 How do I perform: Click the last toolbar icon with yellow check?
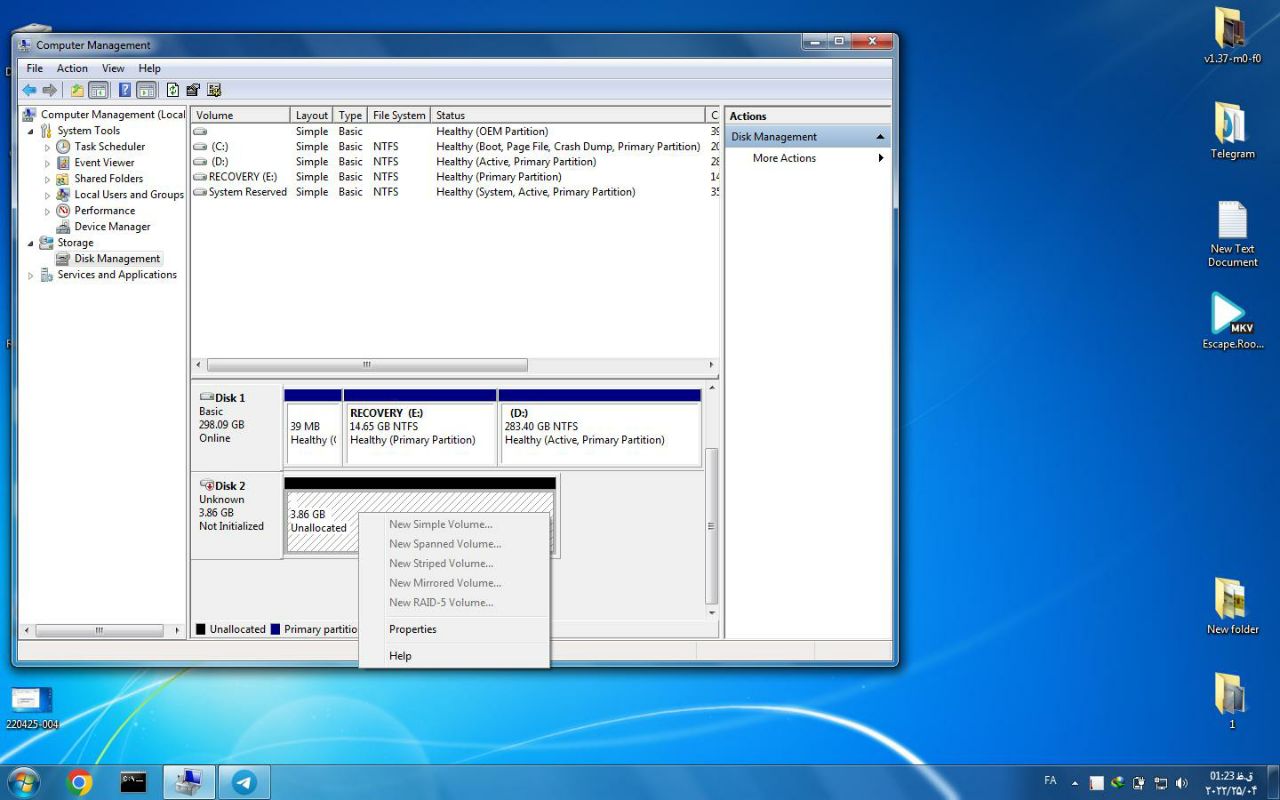(214, 90)
